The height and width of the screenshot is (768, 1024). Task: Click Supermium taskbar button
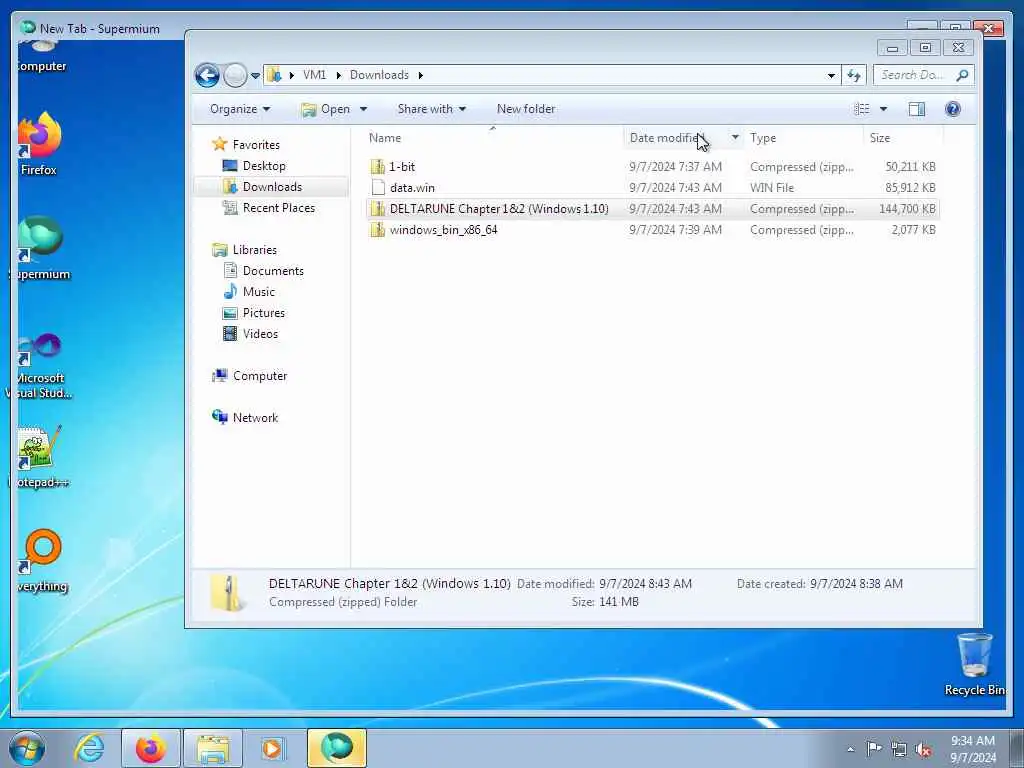coord(337,748)
